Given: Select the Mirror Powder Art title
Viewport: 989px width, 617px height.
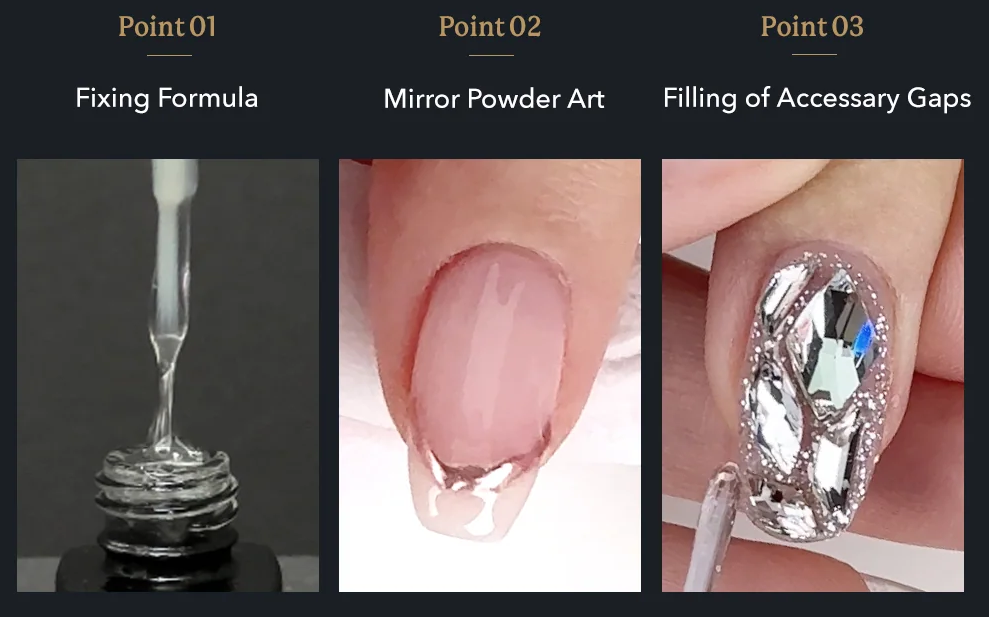Looking at the screenshot, I should 494,99.
